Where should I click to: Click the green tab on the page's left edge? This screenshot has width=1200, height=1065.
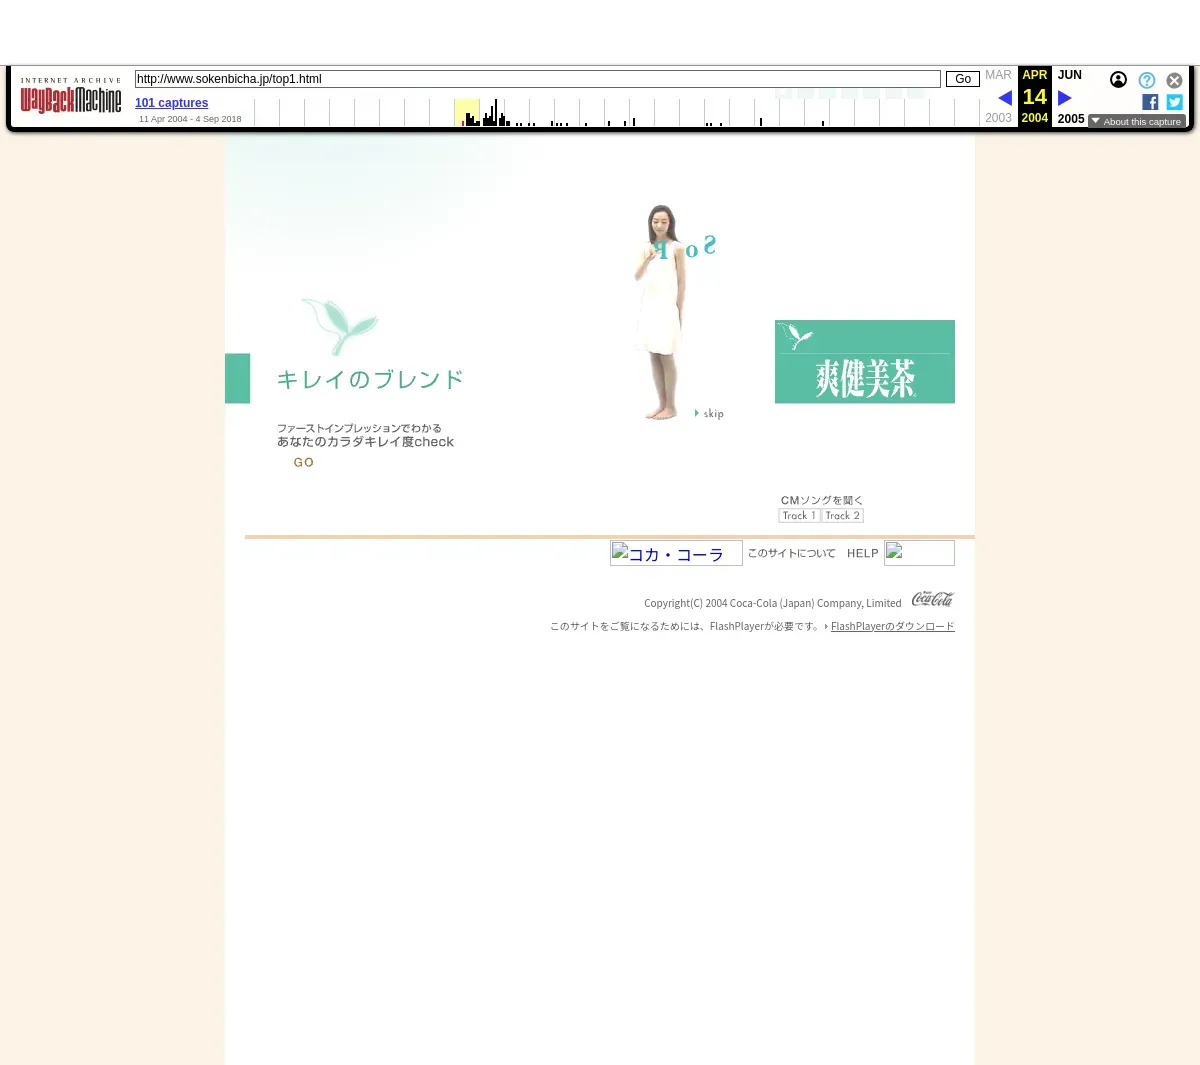pyautogui.click(x=237, y=378)
